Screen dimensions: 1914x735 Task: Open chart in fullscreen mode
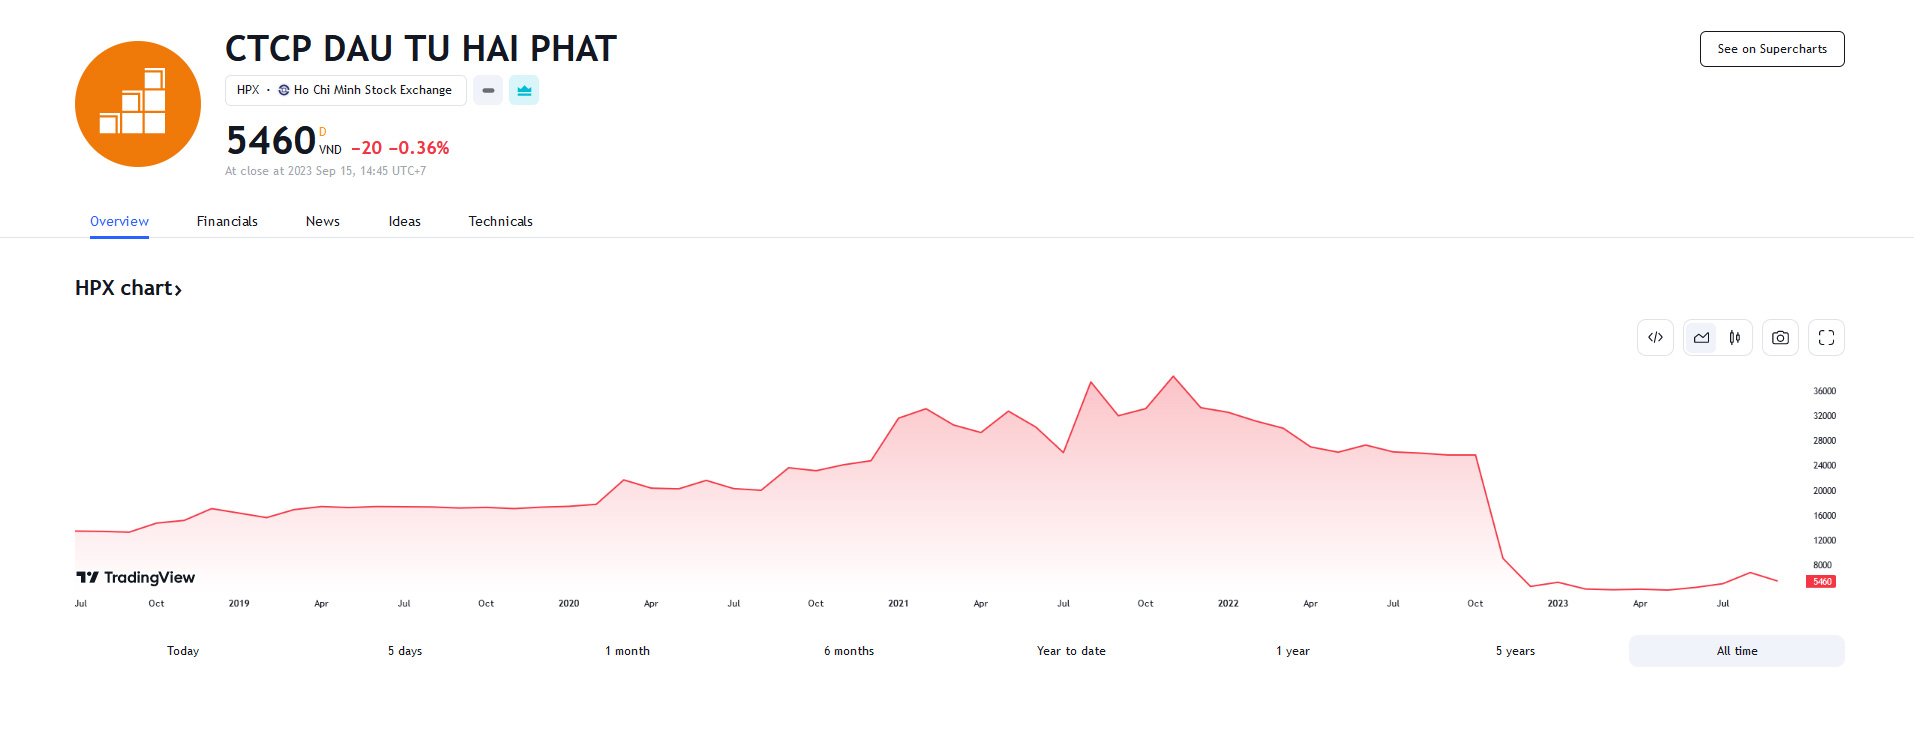click(x=1826, y=338)
